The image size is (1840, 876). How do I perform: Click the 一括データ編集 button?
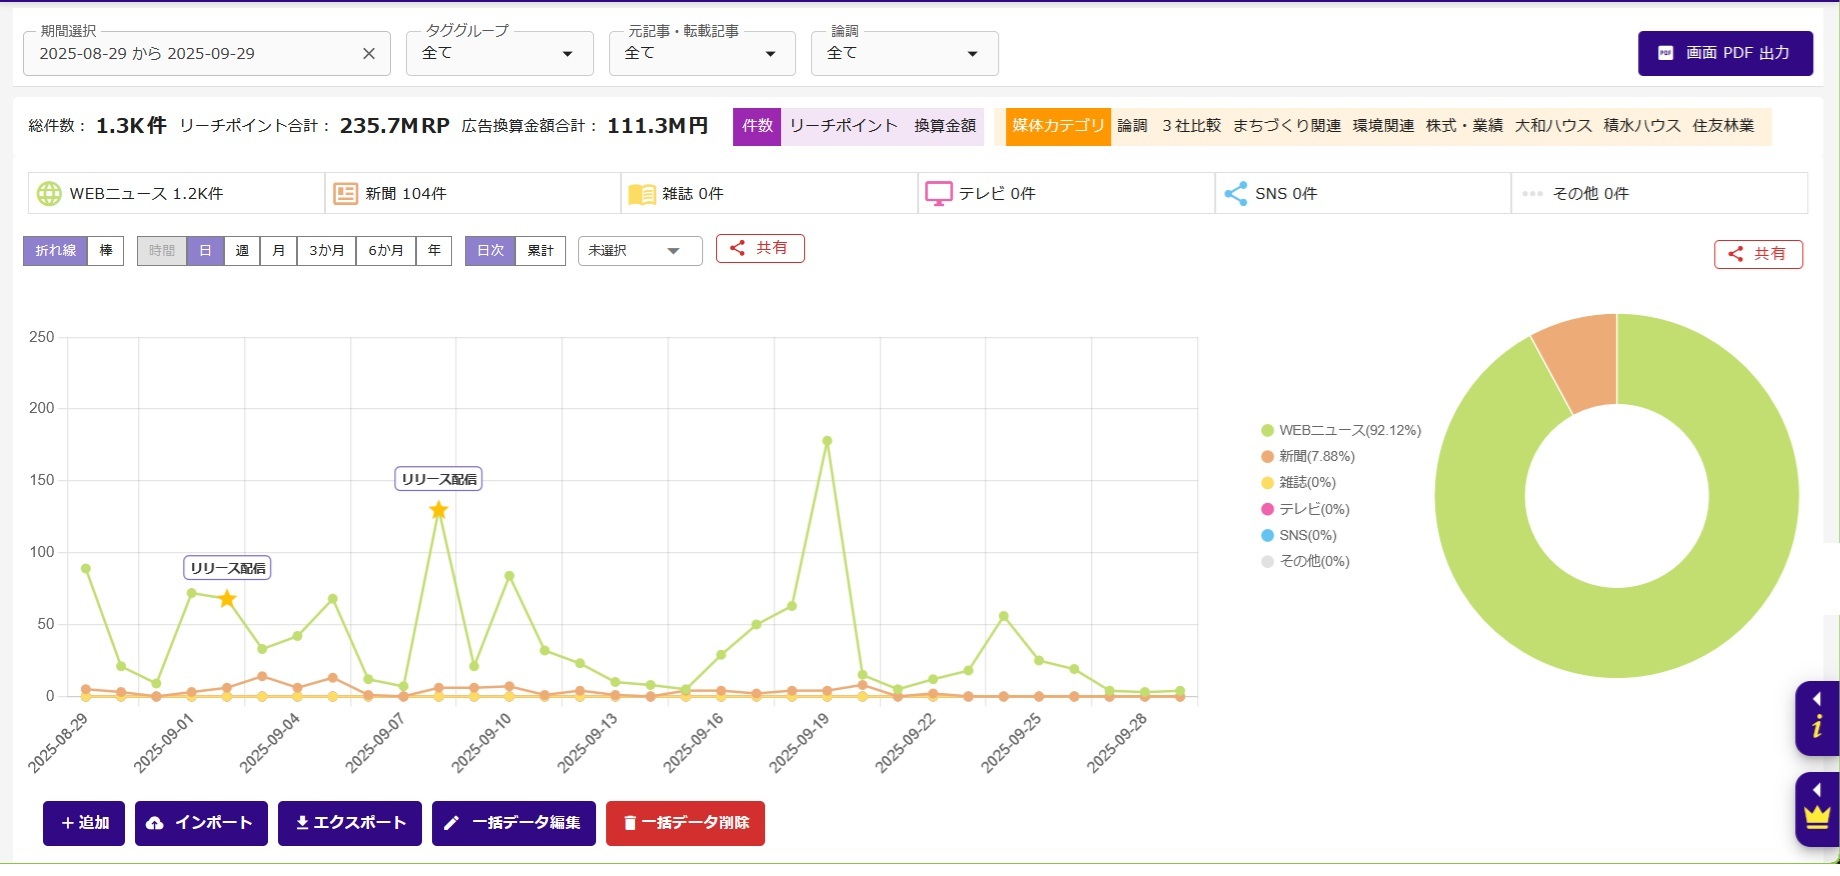tap(514, 823)
